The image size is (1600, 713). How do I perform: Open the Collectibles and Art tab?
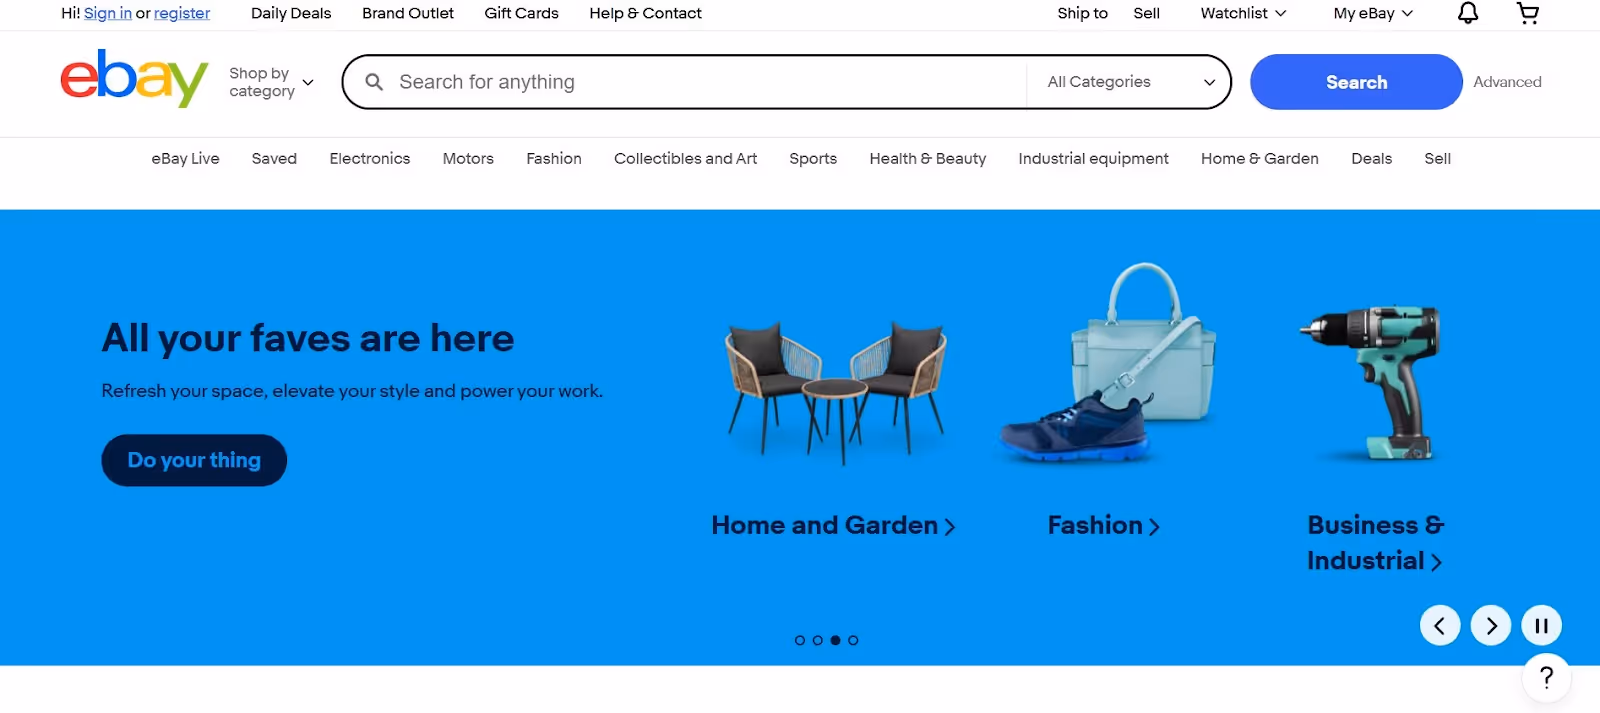[685, 158]
